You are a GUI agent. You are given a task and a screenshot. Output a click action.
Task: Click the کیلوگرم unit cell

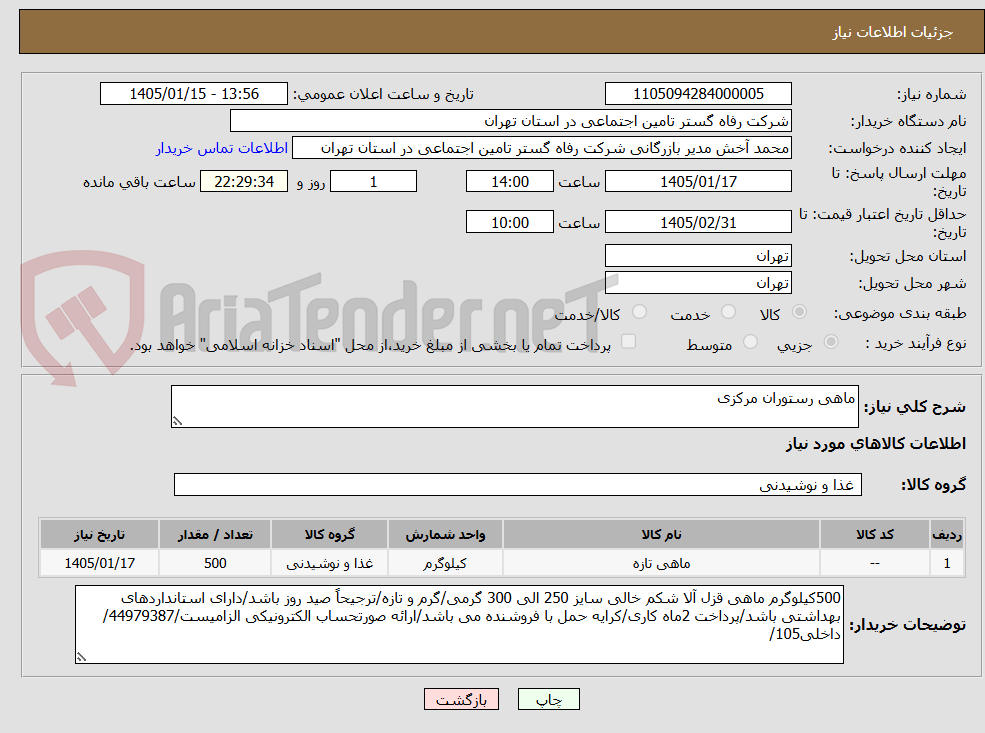pyautogui.click(x=445, y=563)
